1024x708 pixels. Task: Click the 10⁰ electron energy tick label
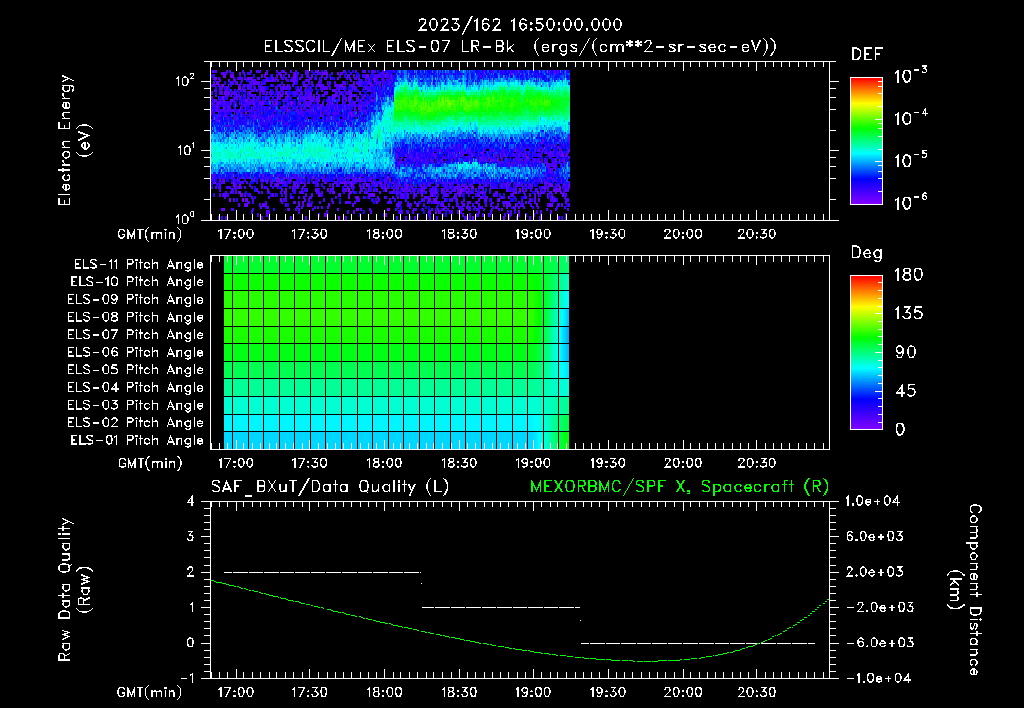(185, 217)
